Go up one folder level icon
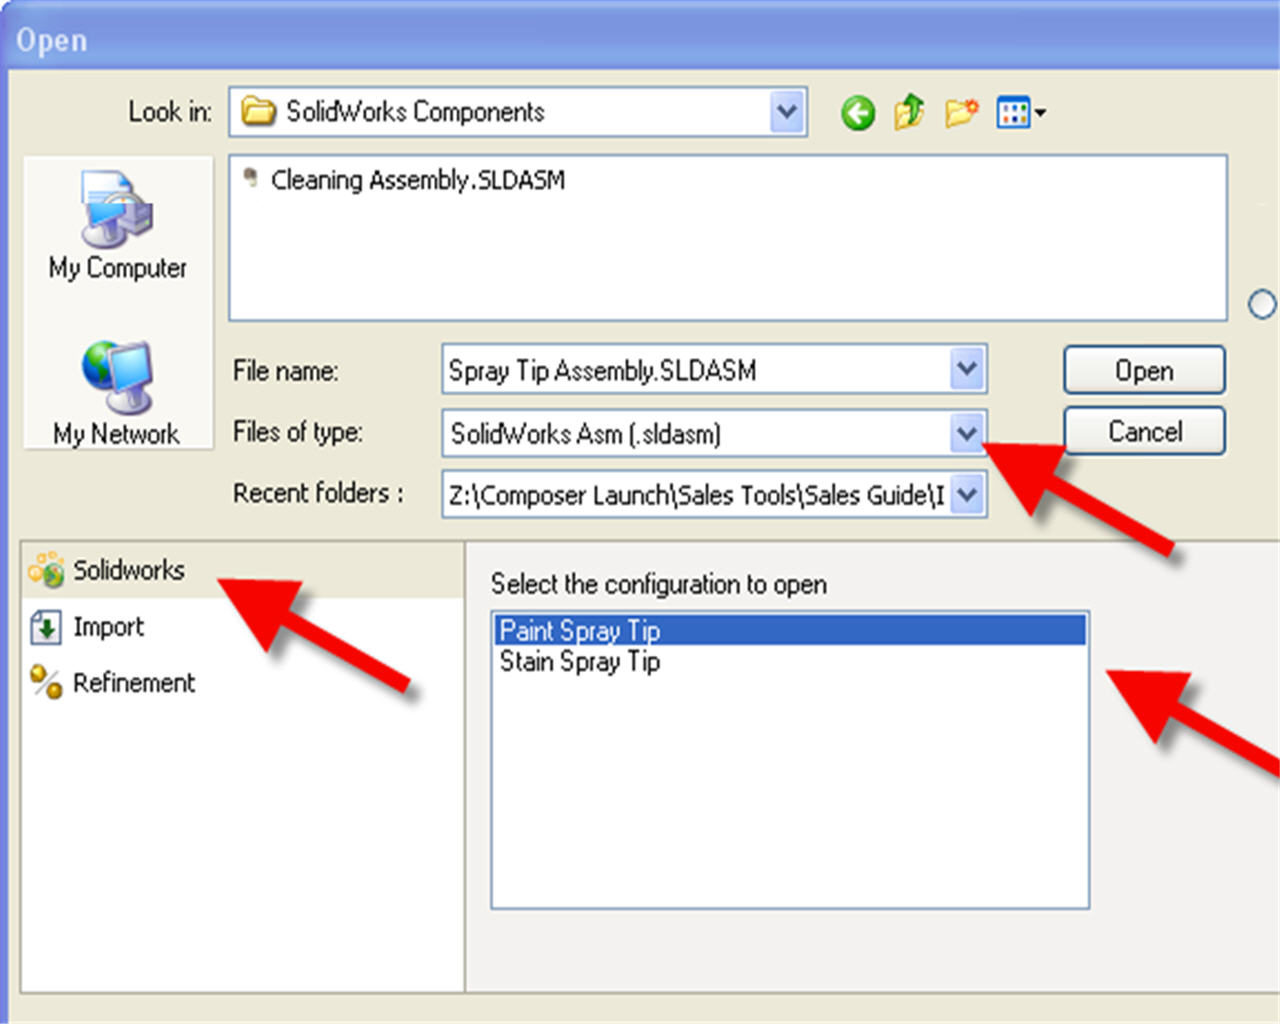The image size is (1280, 1024). point(909,112)
